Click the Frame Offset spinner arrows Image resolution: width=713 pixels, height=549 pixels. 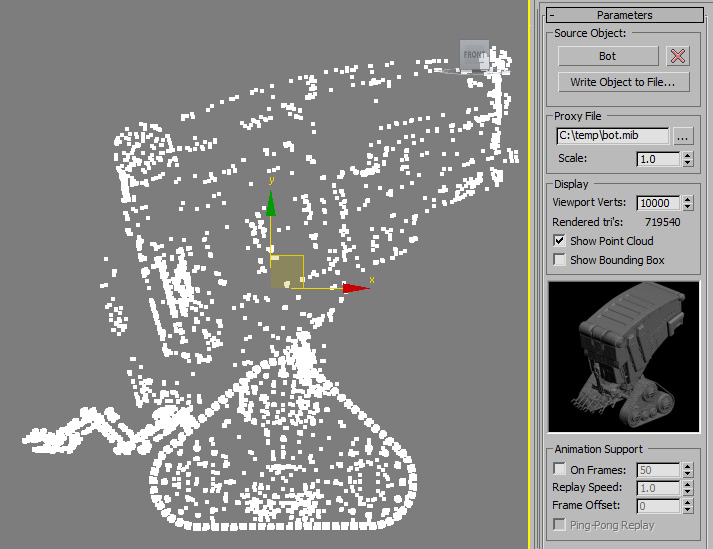click(x=688, y=506)
